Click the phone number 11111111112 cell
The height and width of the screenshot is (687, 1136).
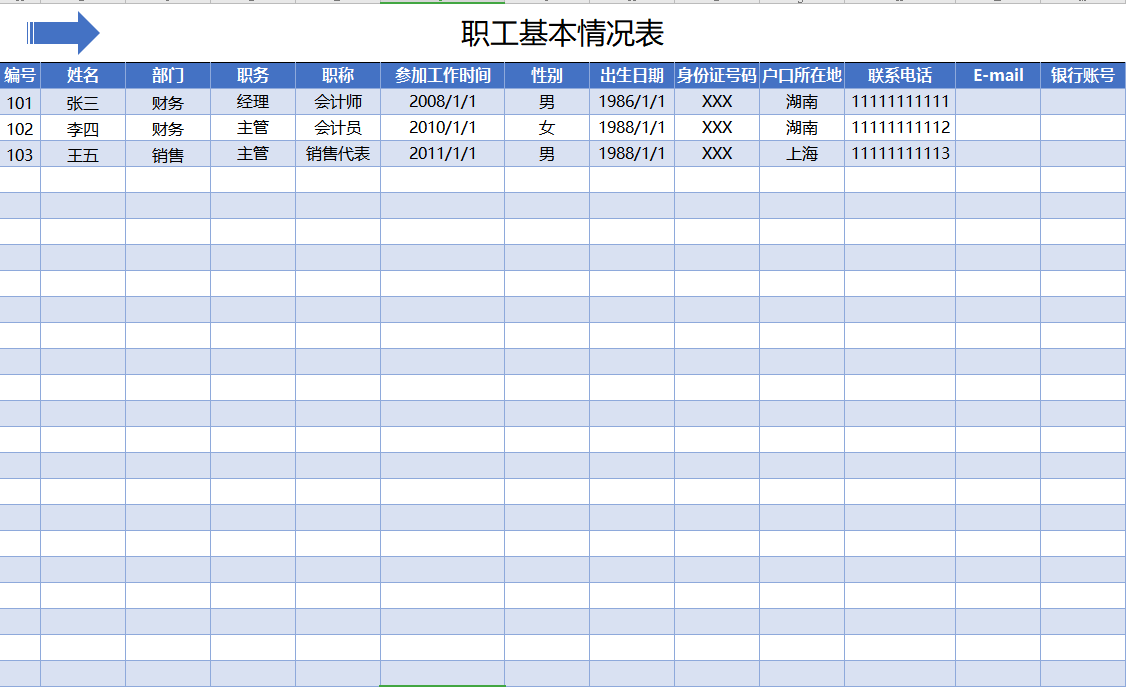click(x=898, y=128)
